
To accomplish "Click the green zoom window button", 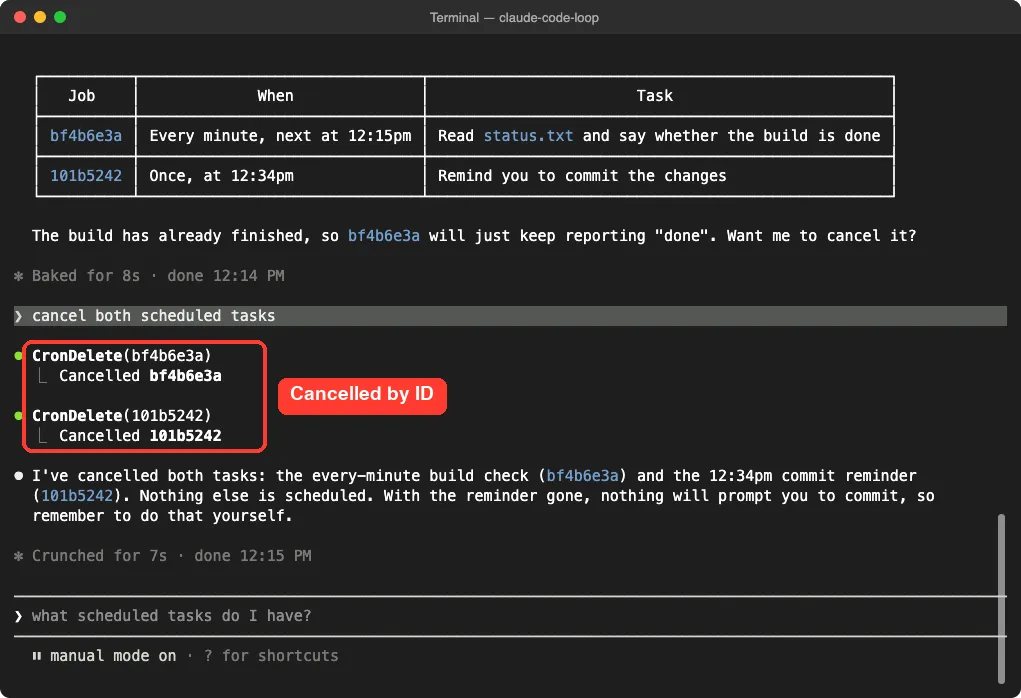I will [x=60, y=17].
